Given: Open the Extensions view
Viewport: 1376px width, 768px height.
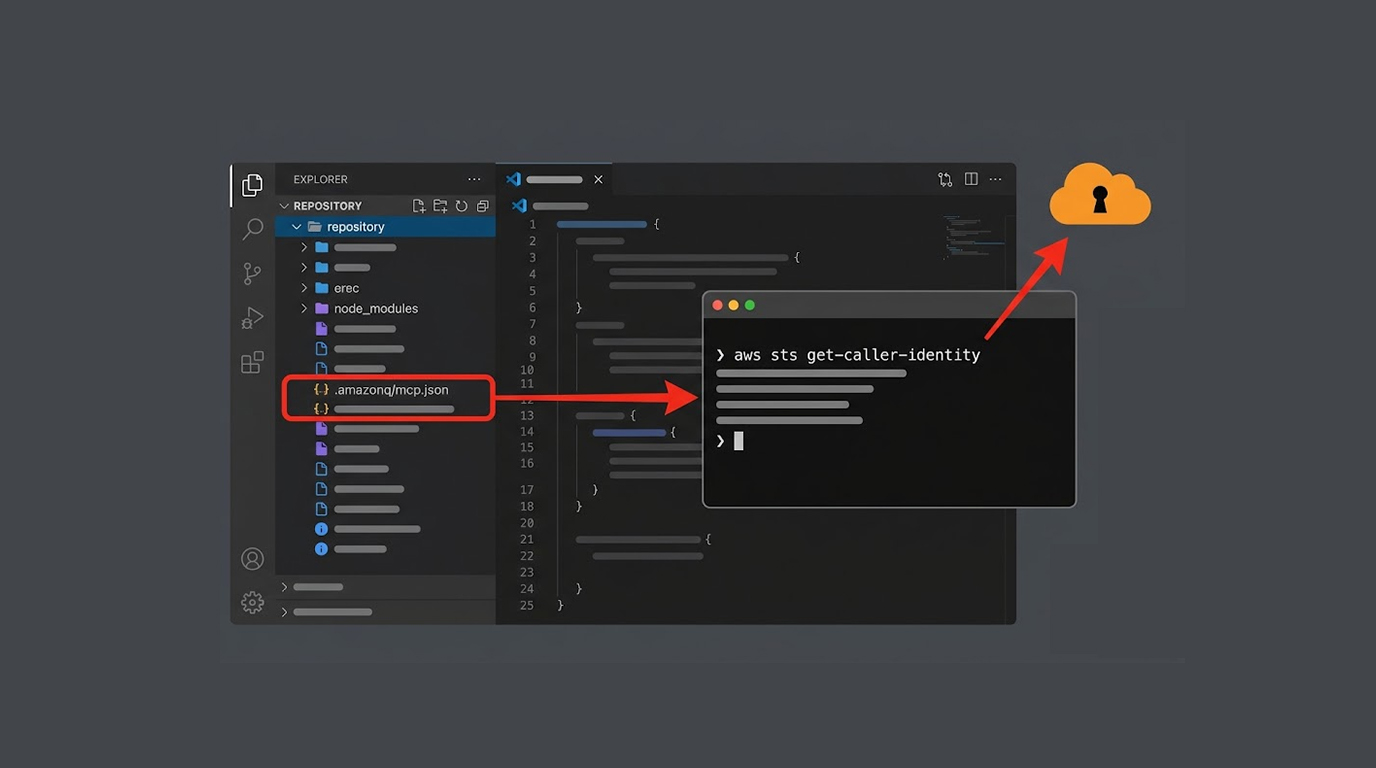Looking at the screenshot, I should (252, 362).
